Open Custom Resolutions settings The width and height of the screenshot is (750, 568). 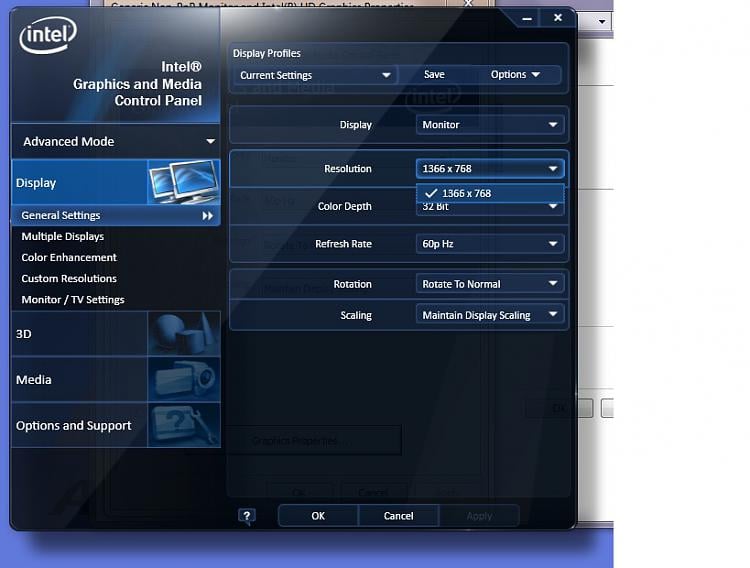(x=69, y=278)
